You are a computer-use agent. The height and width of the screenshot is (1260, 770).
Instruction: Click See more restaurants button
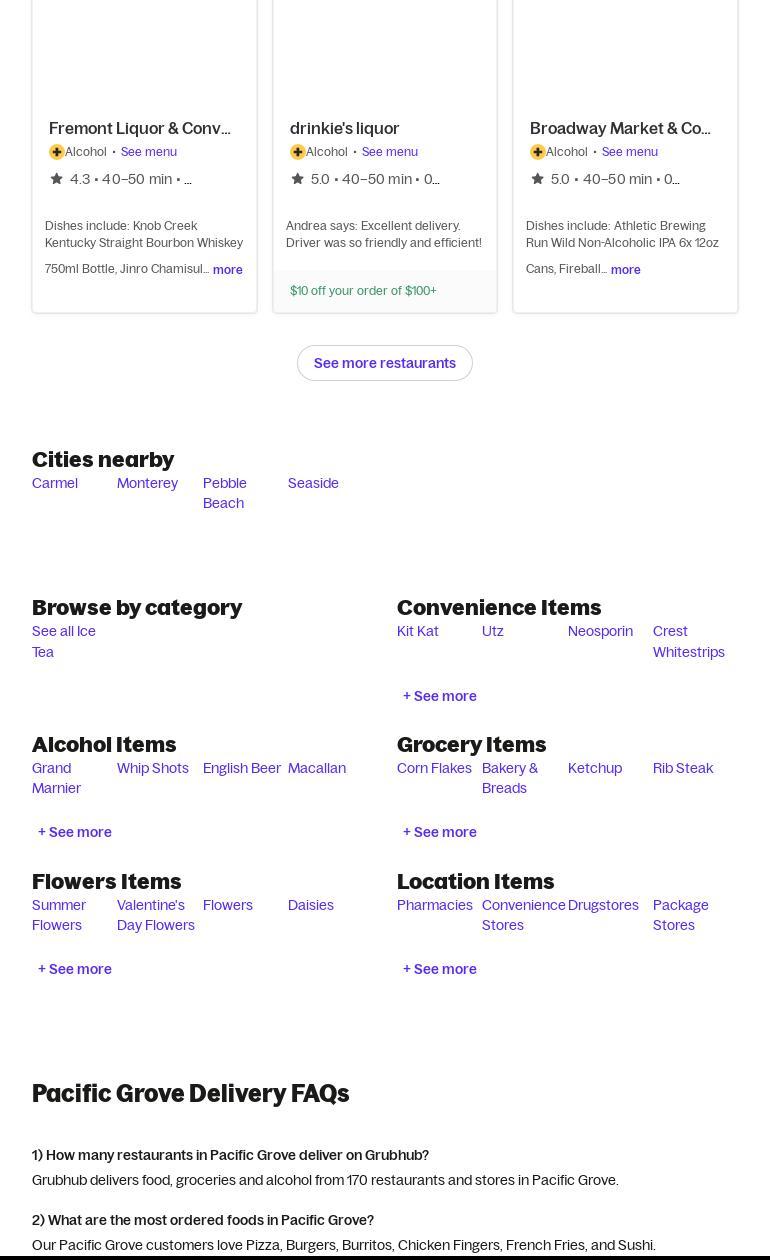[x=384, y=362]
